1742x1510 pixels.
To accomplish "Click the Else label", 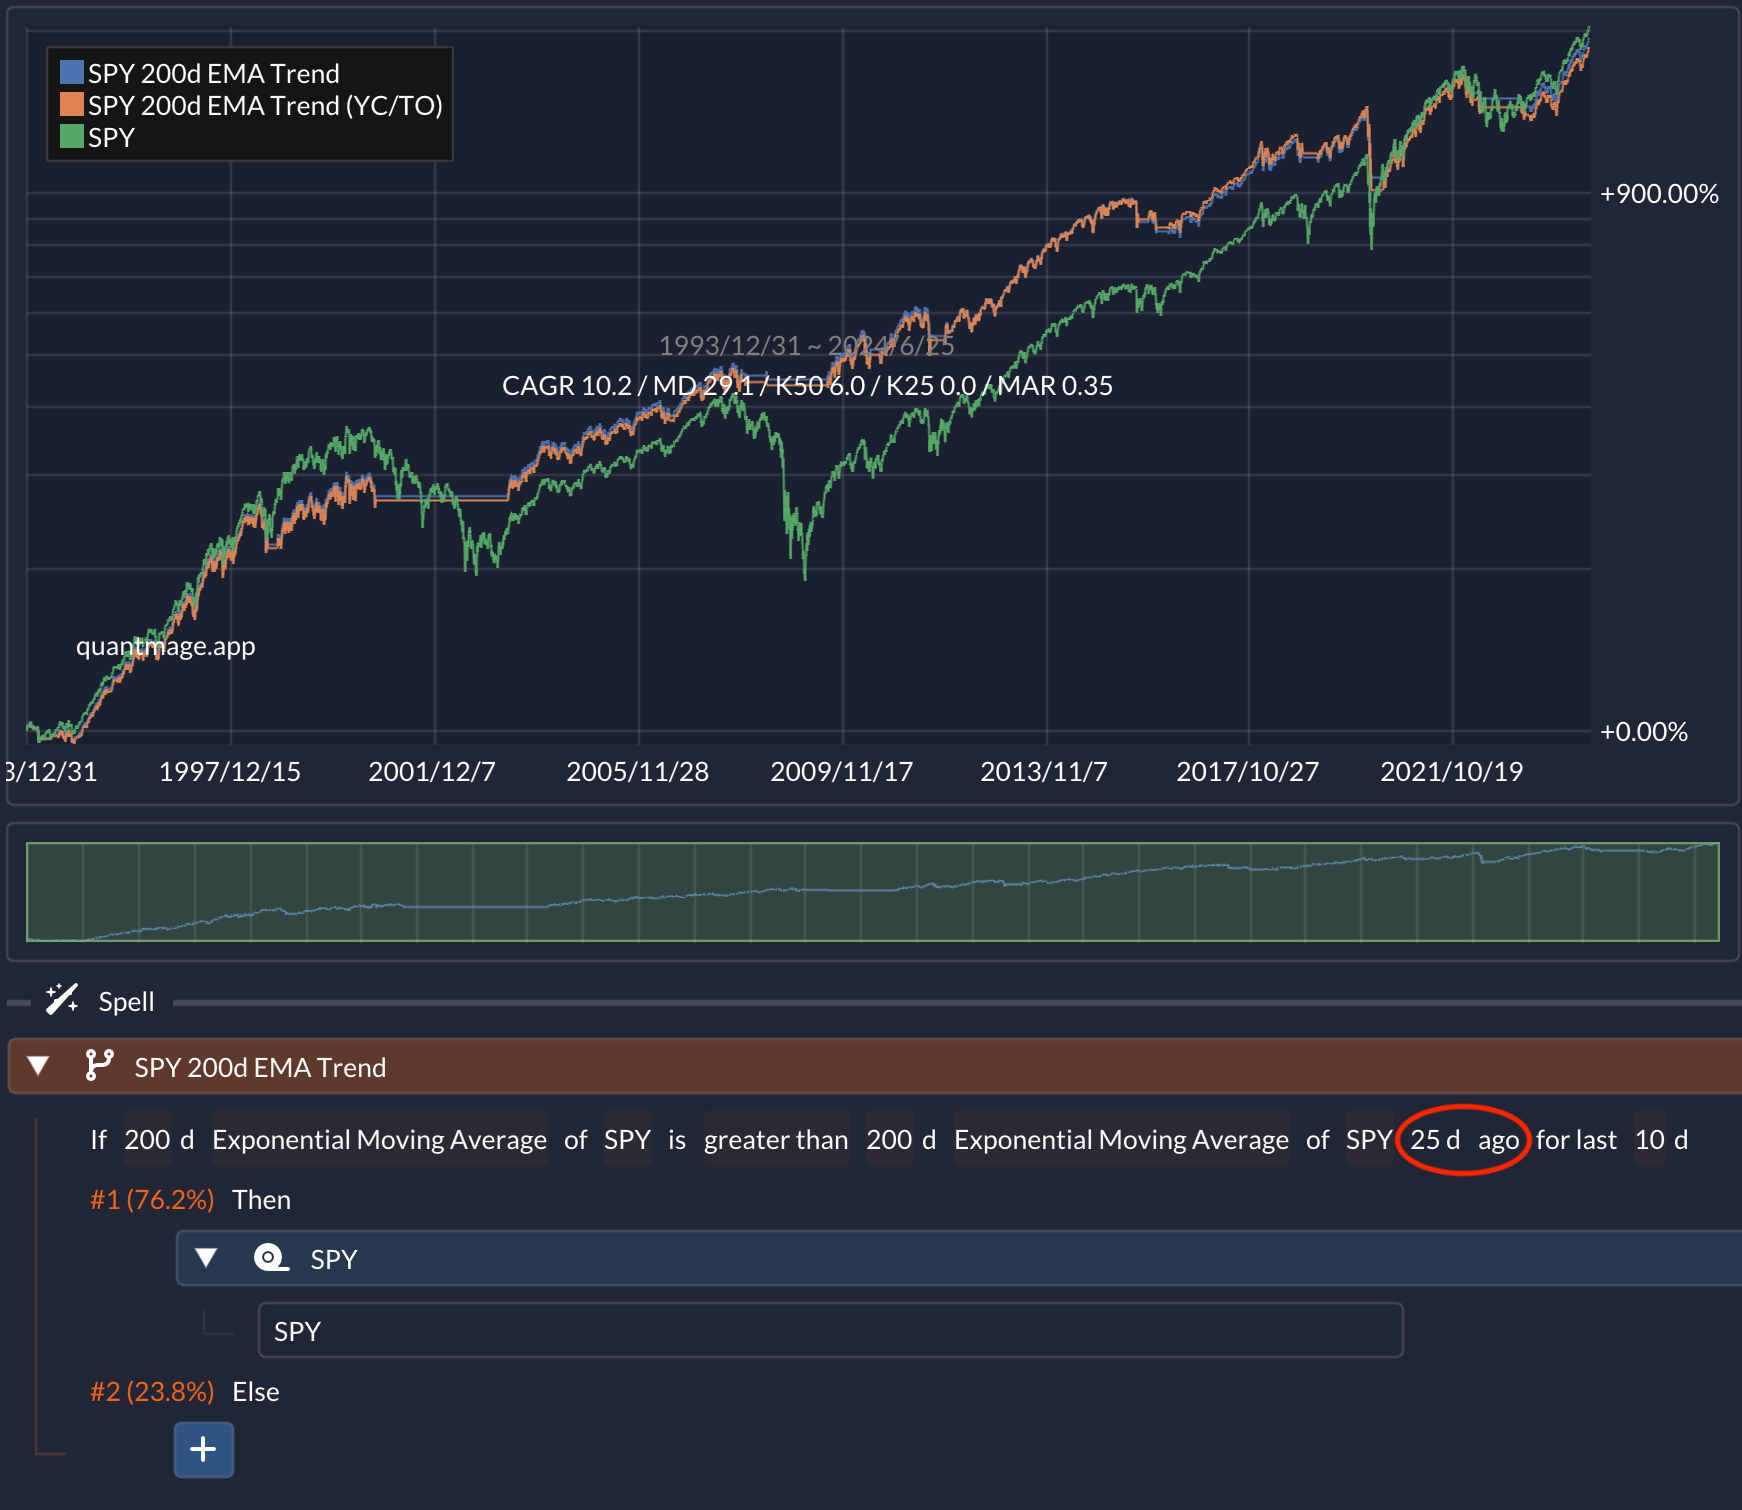I will coord(256,1392).
